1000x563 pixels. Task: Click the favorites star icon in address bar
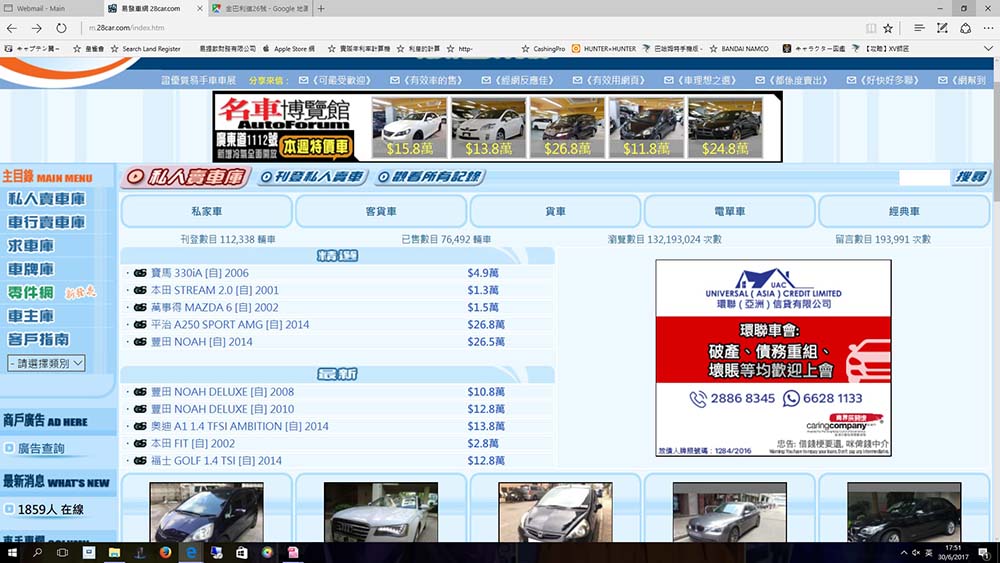pos(888,28)
